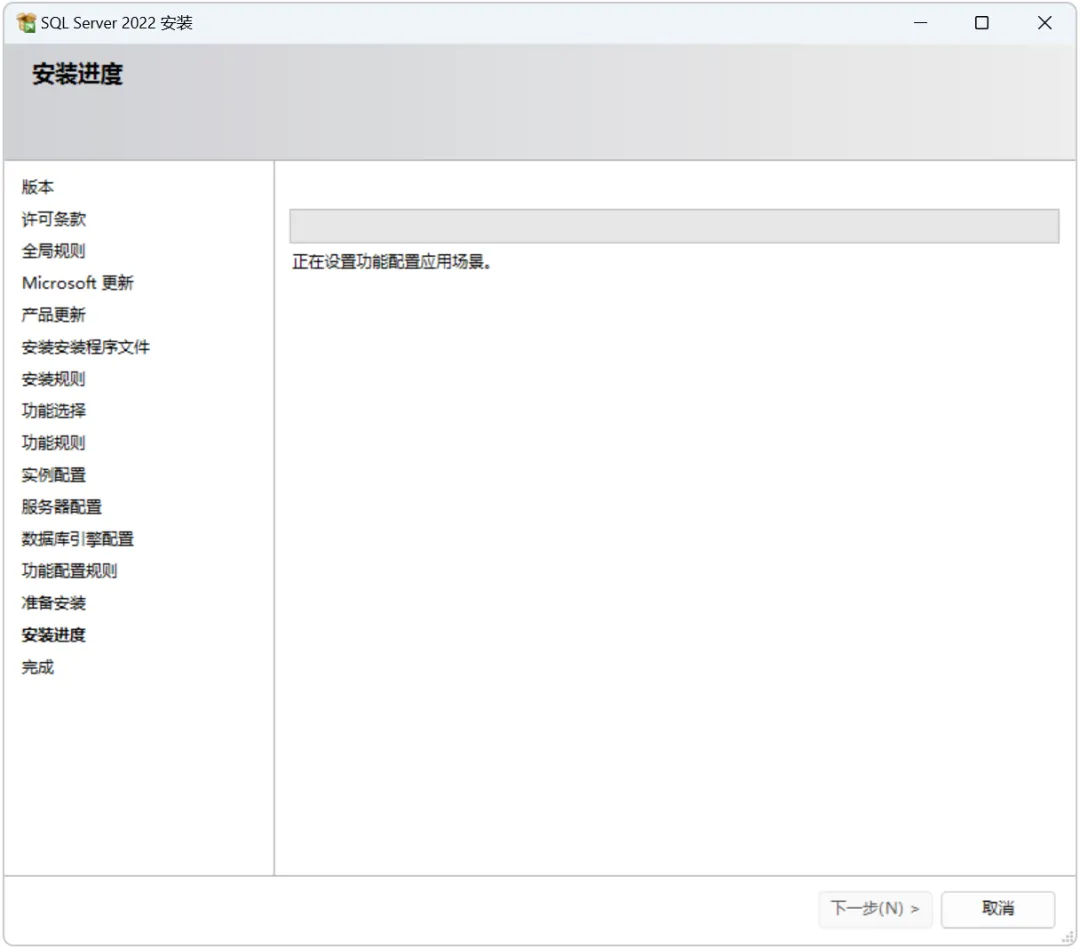This screenshot has height=949, width=1080.
Task: Select the 功能选择 step in sidebar
Action: tap(54, 411)
